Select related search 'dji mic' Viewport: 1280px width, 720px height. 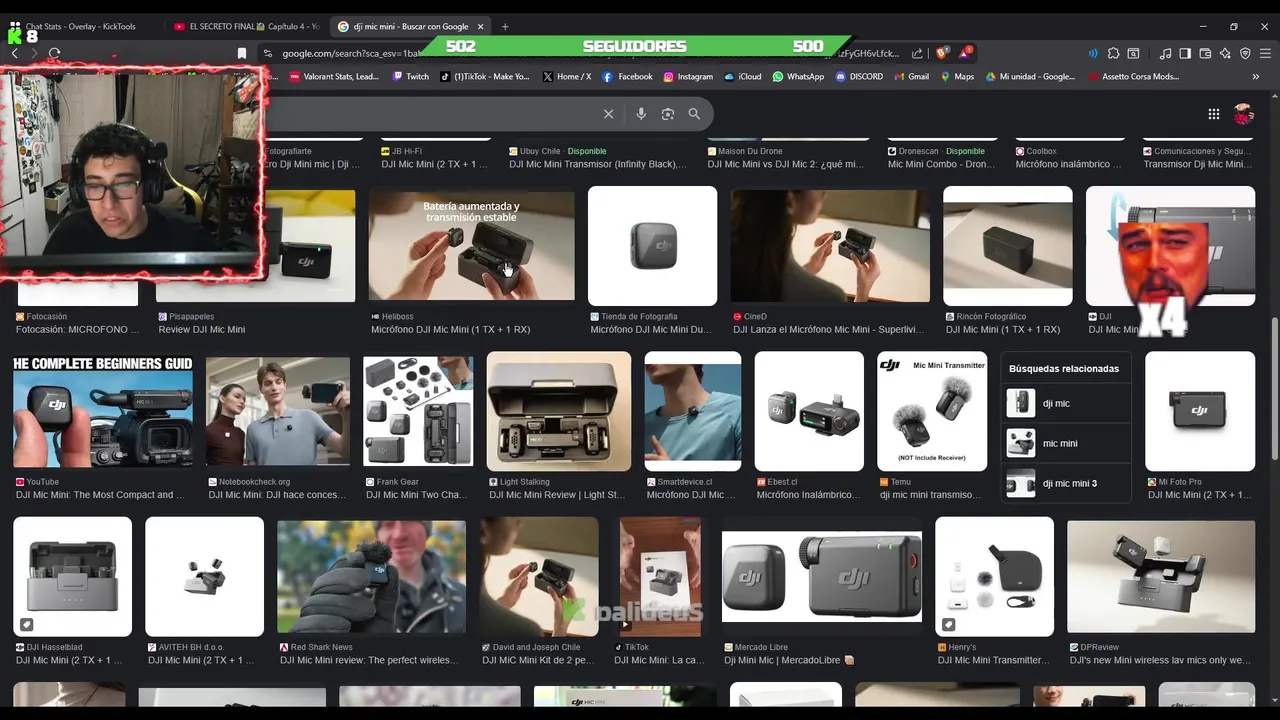(1066, 403)
